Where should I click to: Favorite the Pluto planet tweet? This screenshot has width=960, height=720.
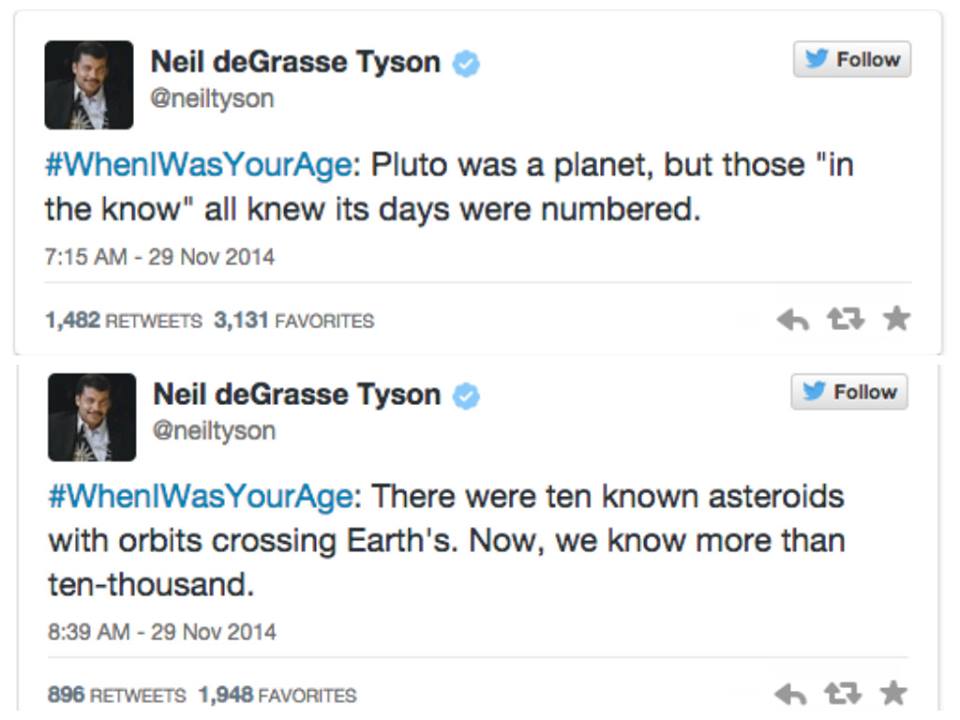pyautogui.click(x=897, y=318)
